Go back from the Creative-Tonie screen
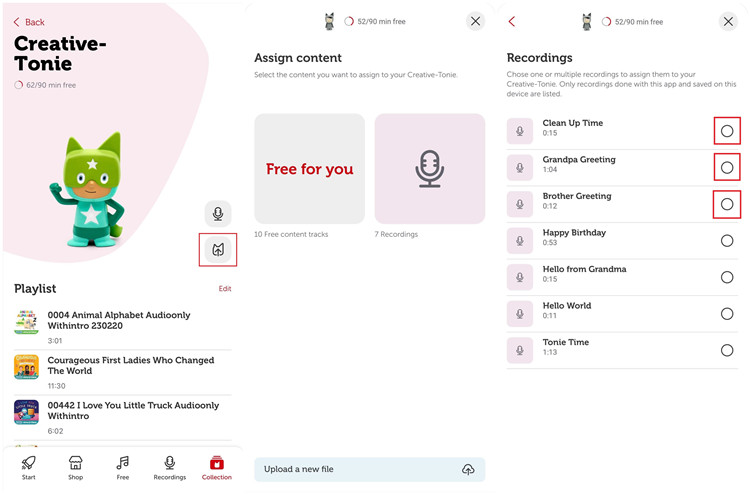The image size is (750, 494). point(29,22)
